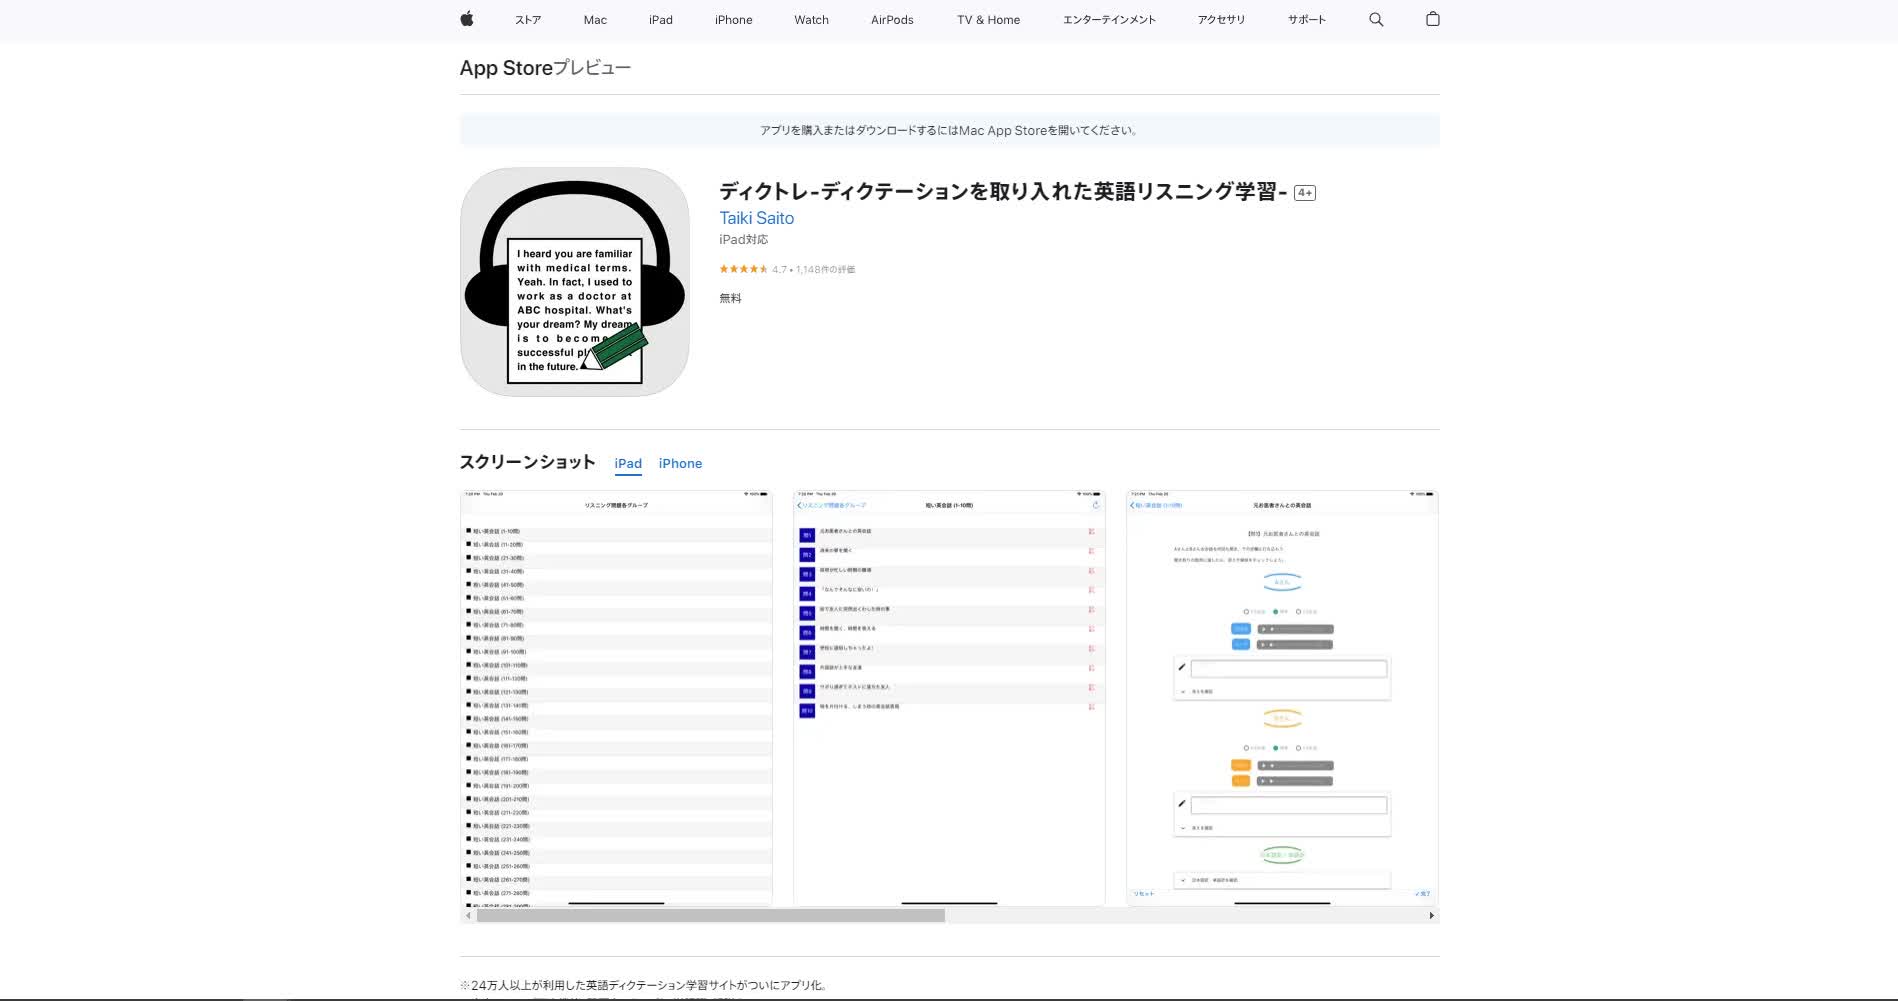1898x1001 pixels.
Task: Open the shopping bag icon
Action: point(1432,19)
